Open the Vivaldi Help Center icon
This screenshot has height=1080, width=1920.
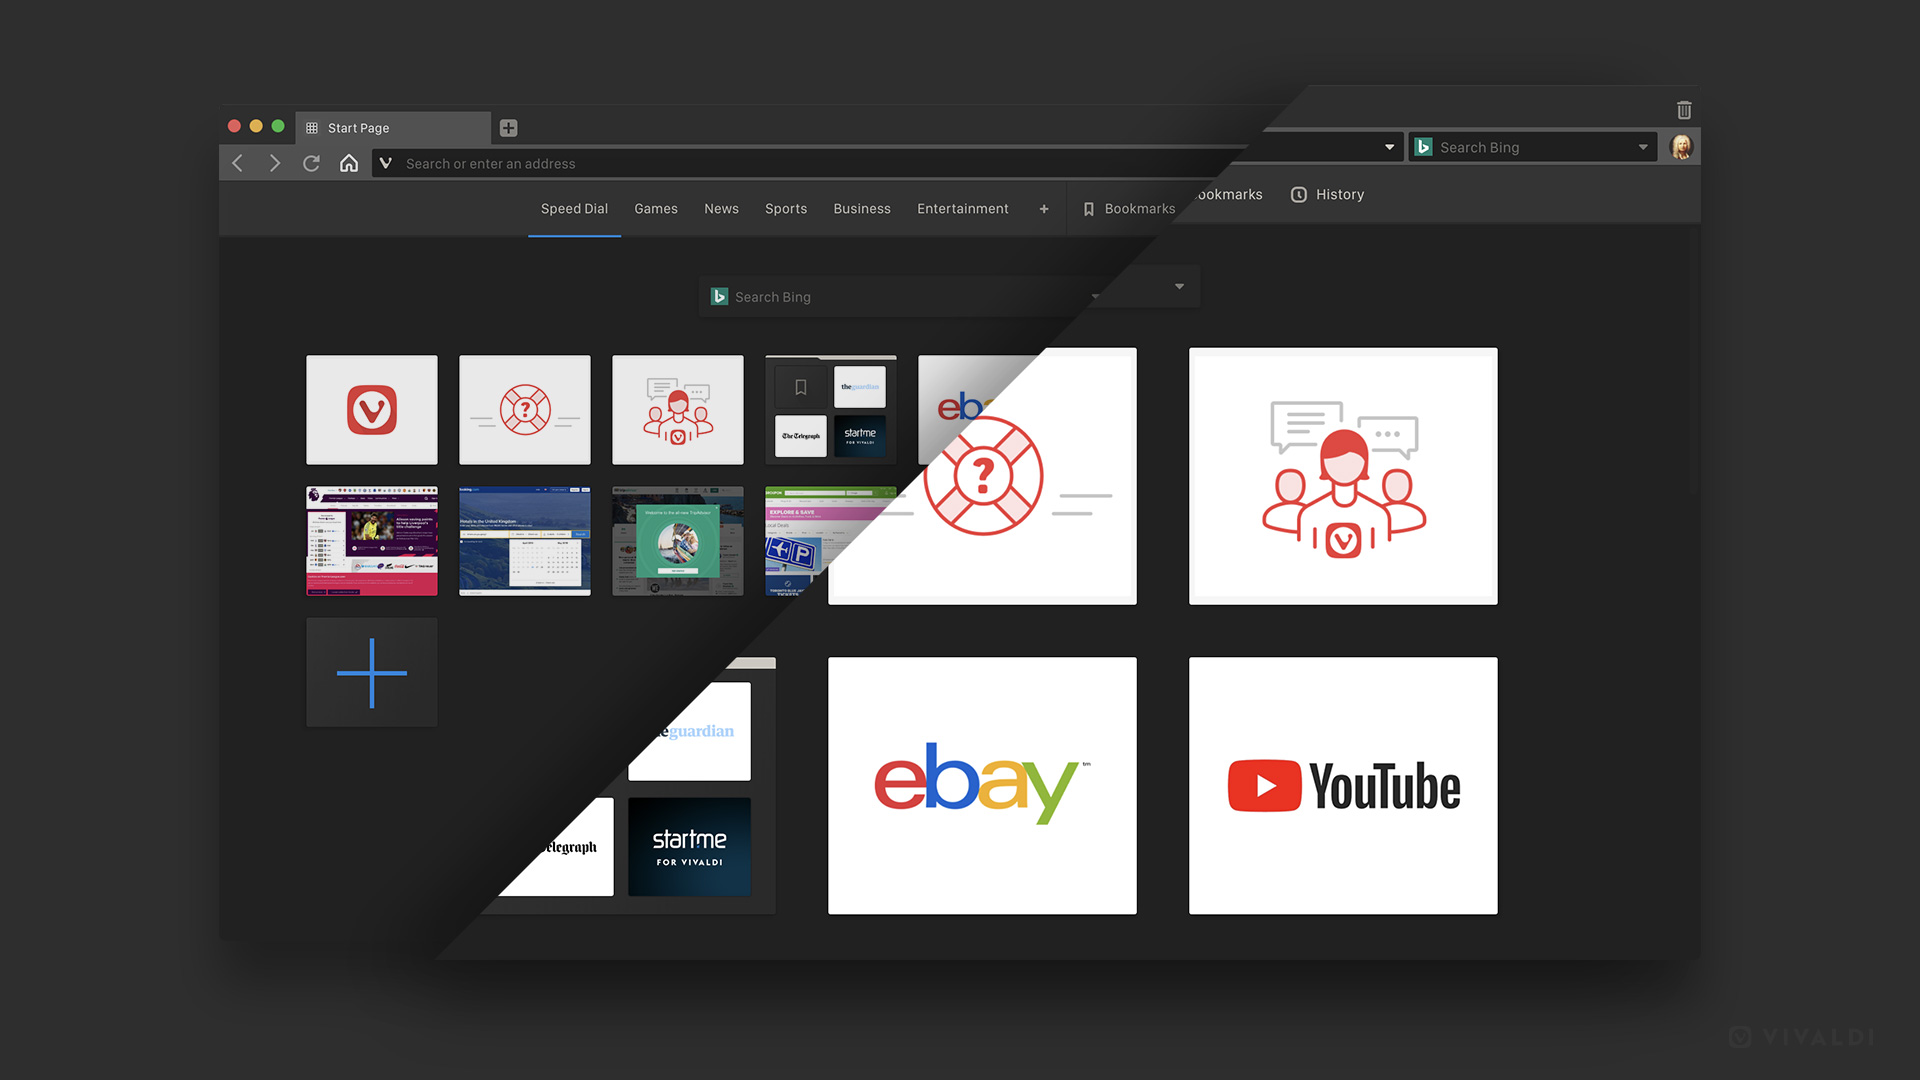click(525, 410)
